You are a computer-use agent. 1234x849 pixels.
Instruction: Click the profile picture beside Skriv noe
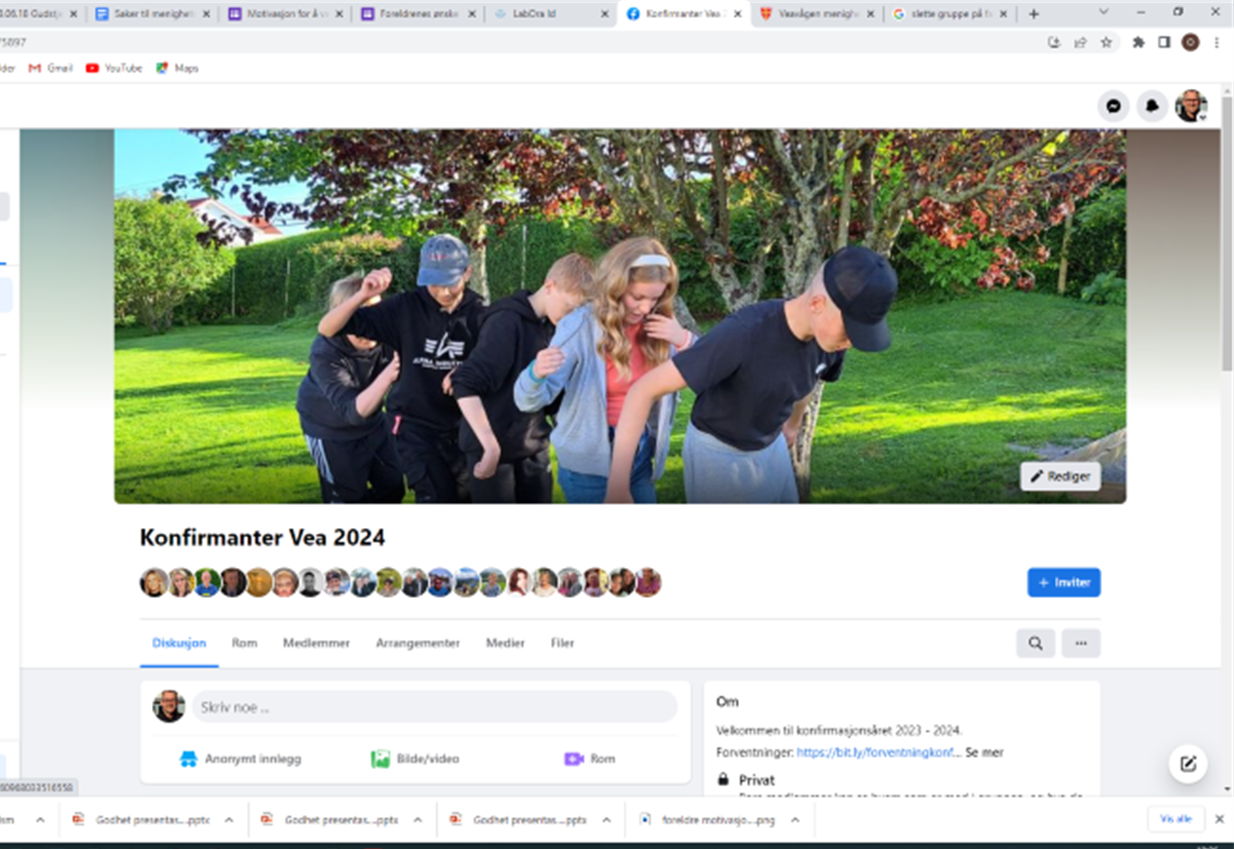[169, 706]
